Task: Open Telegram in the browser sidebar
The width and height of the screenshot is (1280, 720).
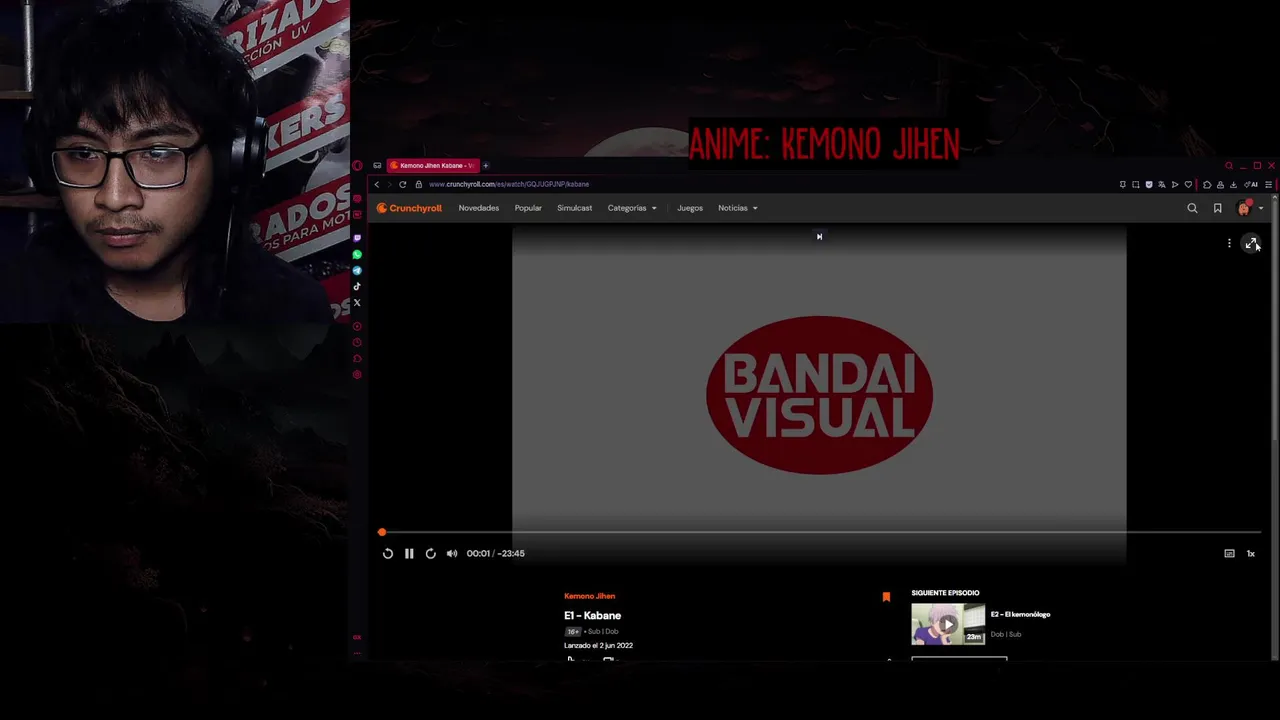Action: pyautogui.click(x=357, y=271)
